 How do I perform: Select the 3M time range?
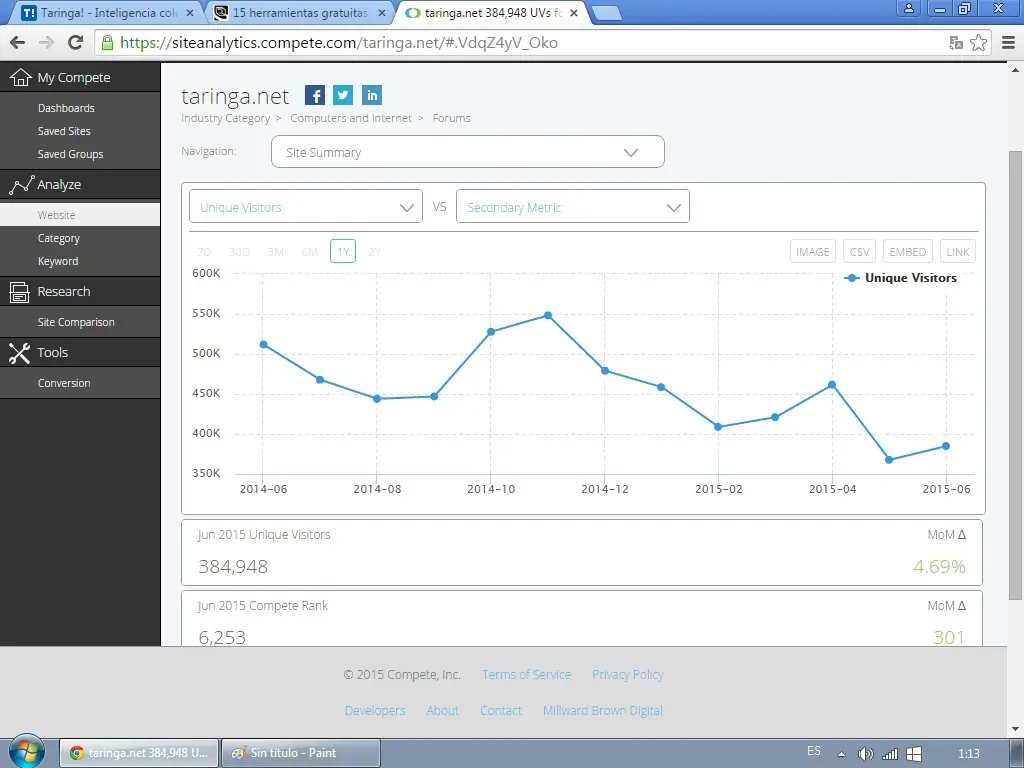(276, 252)
